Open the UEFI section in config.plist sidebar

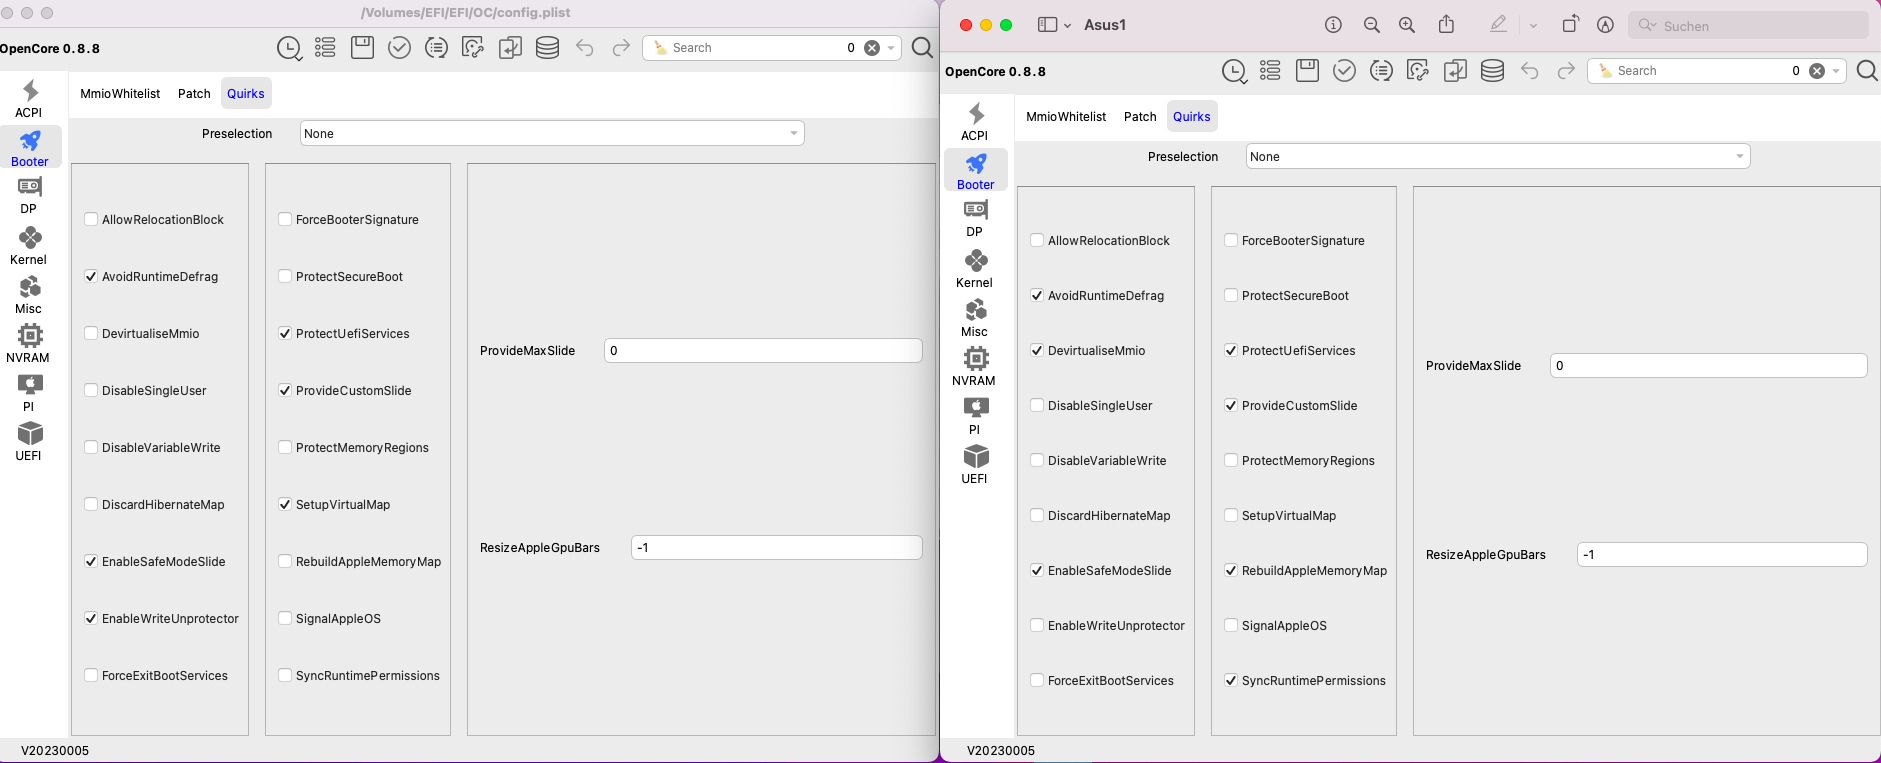point(29,442)
